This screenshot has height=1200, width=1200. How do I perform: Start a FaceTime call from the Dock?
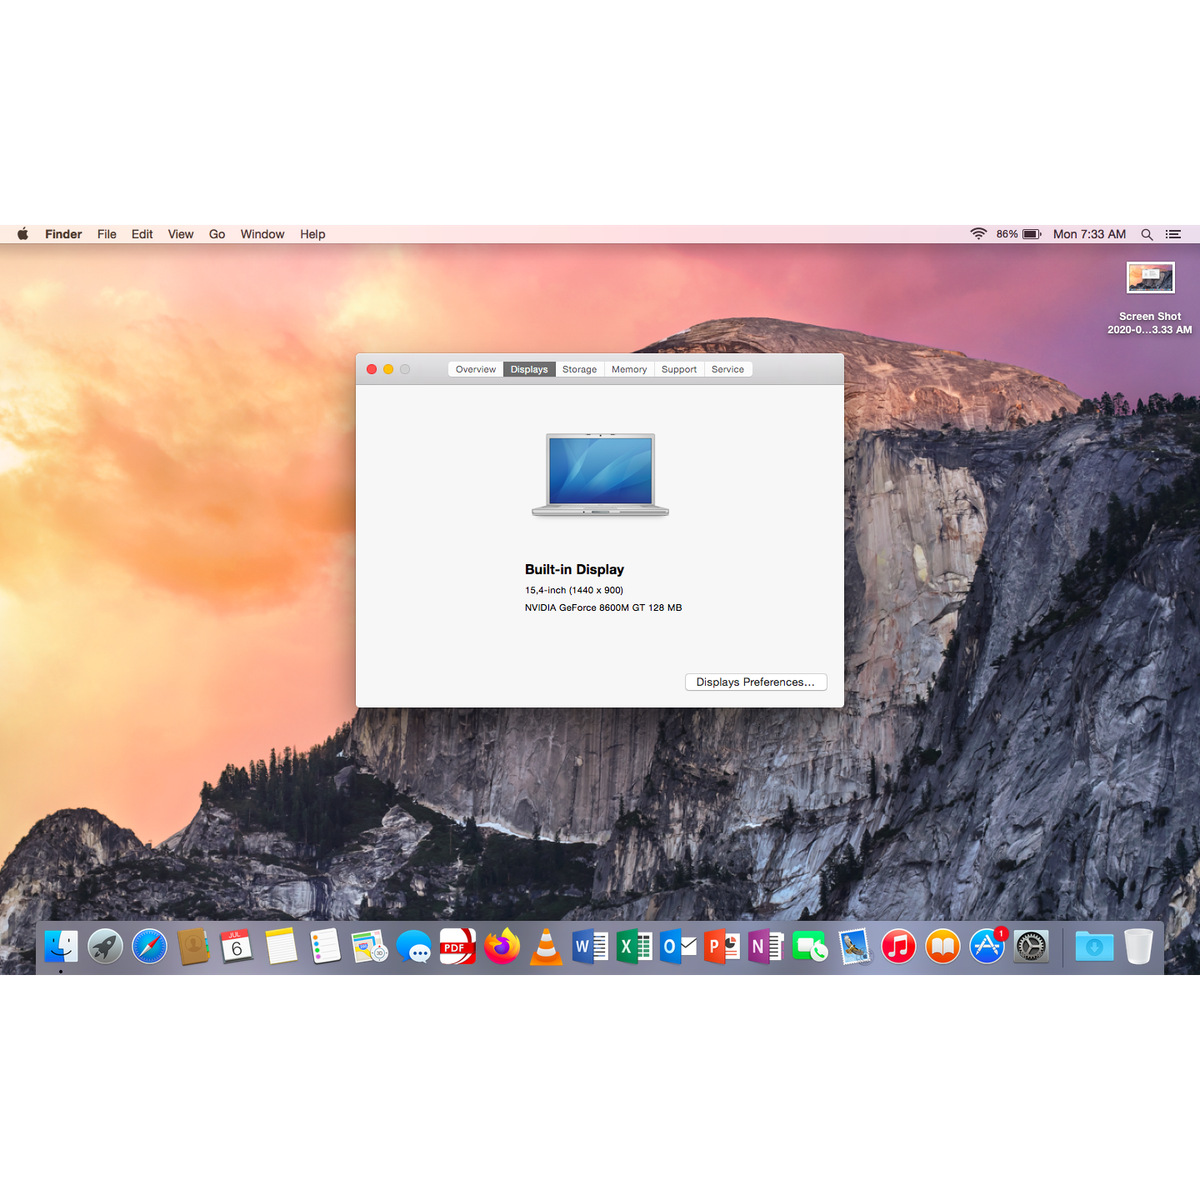coord(809,945)
